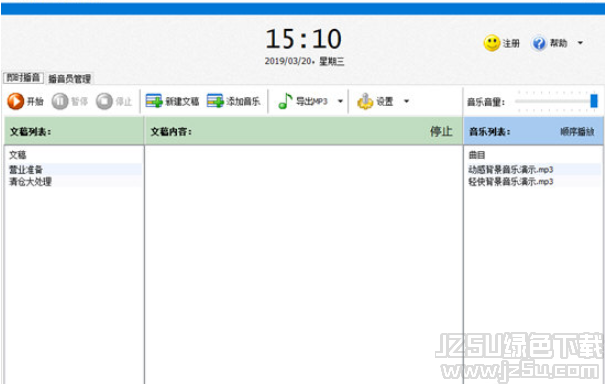The width and height of the screenshot is (605, 384).
Task: Open the Settings dropdown arrow
Action: point(406,101)
